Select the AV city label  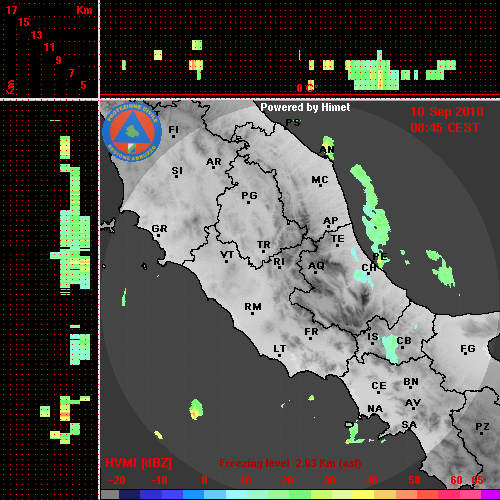point(413,403)
